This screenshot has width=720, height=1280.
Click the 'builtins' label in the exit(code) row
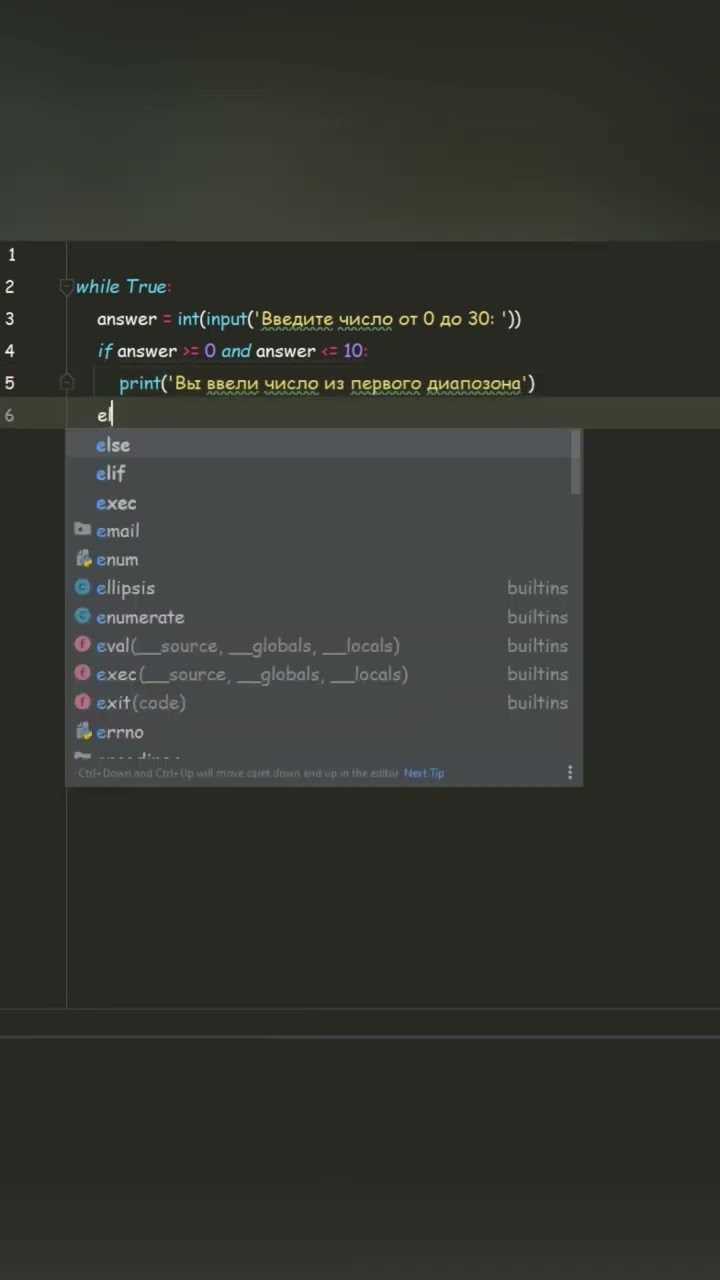(x=537, y=703)
